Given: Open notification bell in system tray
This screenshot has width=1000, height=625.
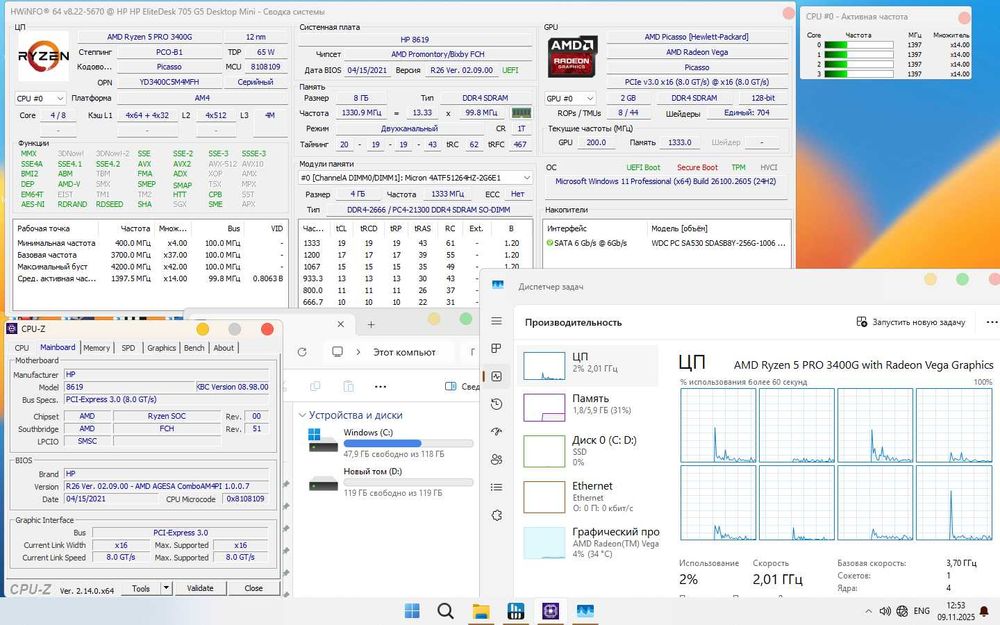Looking at the screenshot, I should [x=984, y=611].
